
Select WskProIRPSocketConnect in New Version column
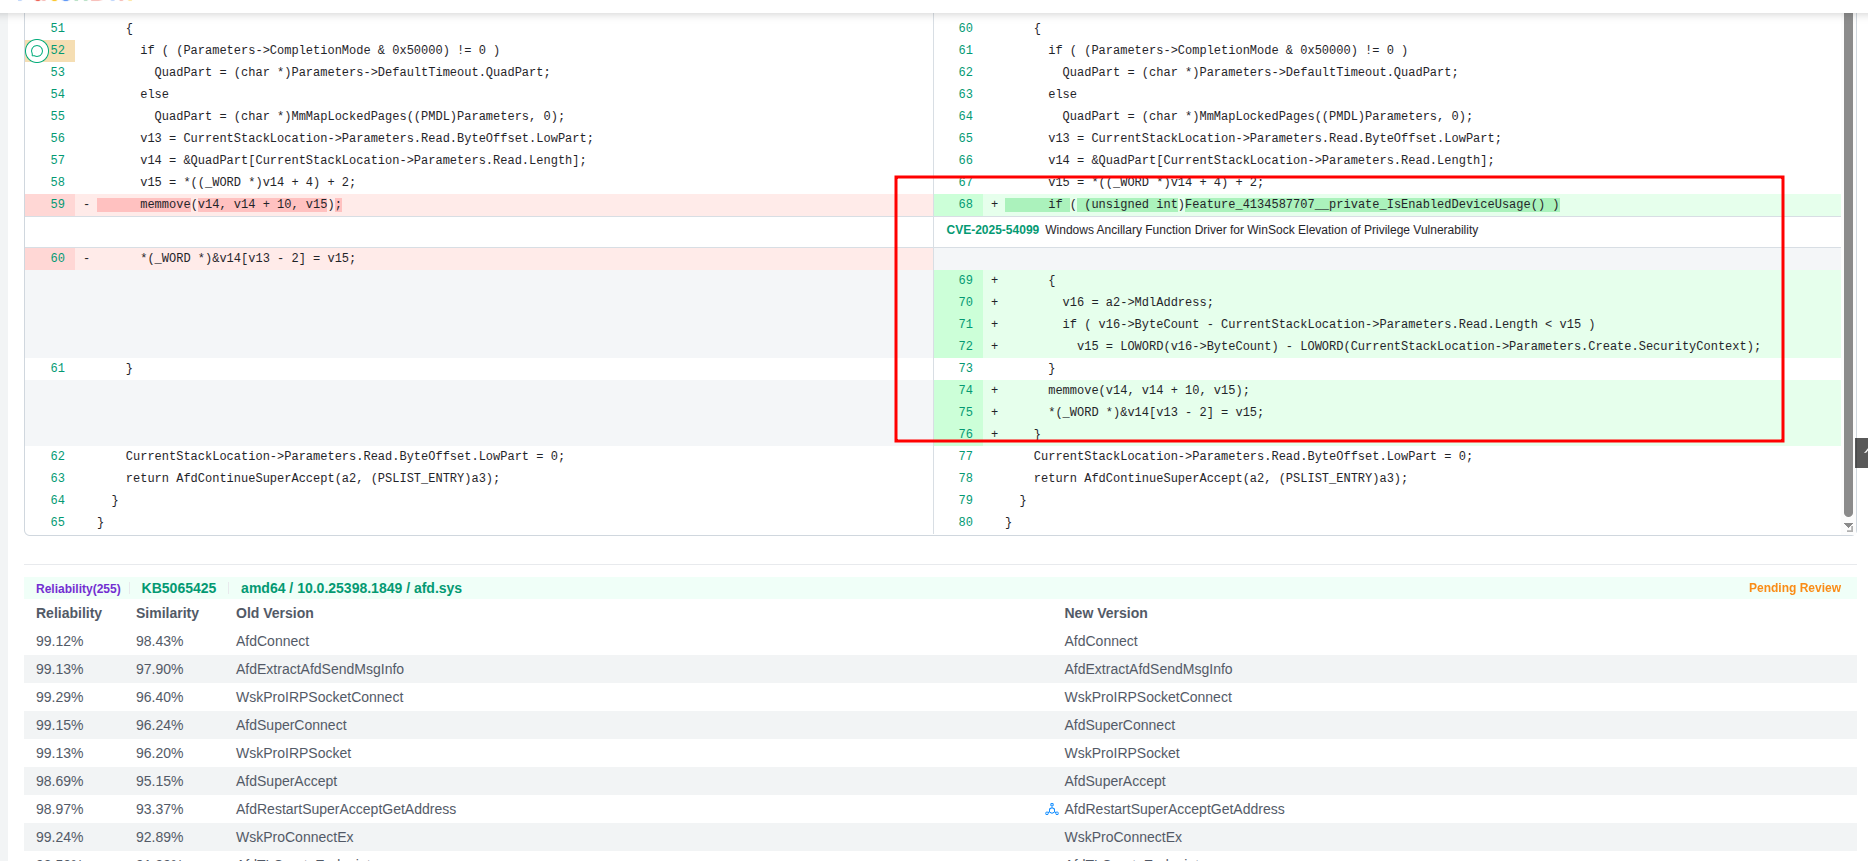[1147, 697]
